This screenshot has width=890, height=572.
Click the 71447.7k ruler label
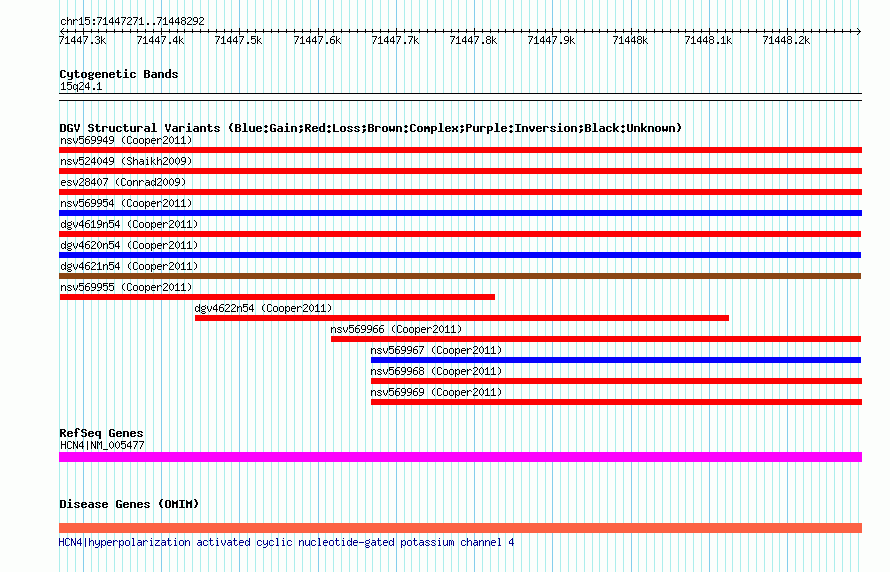click(x=395, y=40)
